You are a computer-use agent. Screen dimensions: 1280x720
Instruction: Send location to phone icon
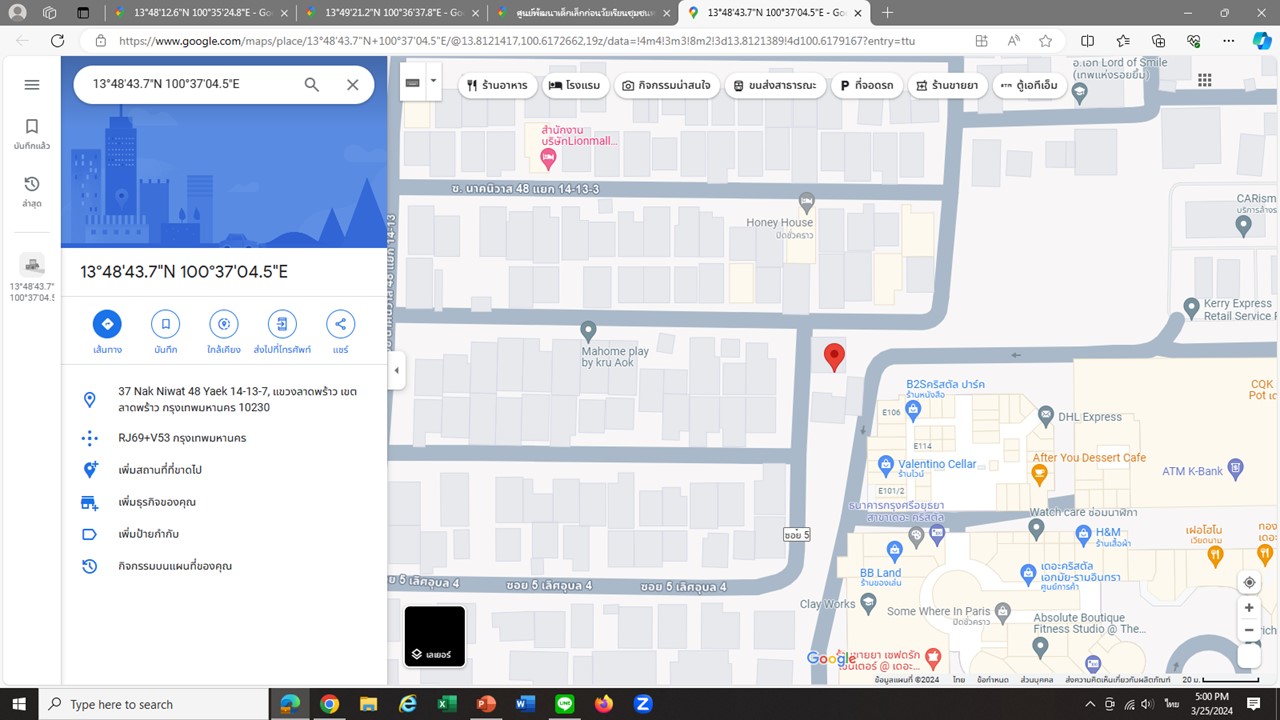282,324
